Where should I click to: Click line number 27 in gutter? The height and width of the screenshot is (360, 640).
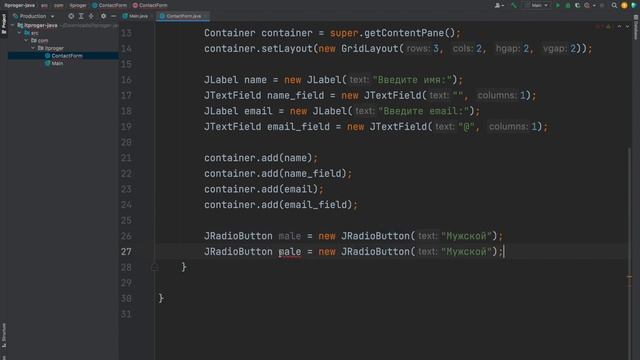pos(126,252)
